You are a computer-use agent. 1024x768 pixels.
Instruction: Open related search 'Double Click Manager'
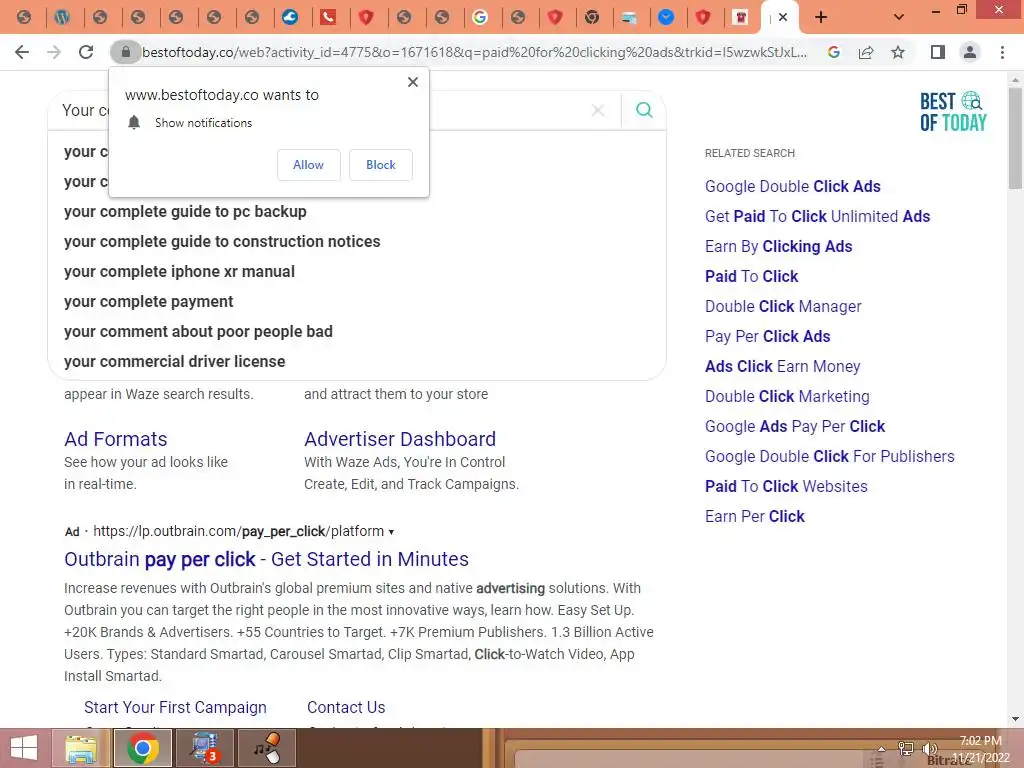coord(784,306)
